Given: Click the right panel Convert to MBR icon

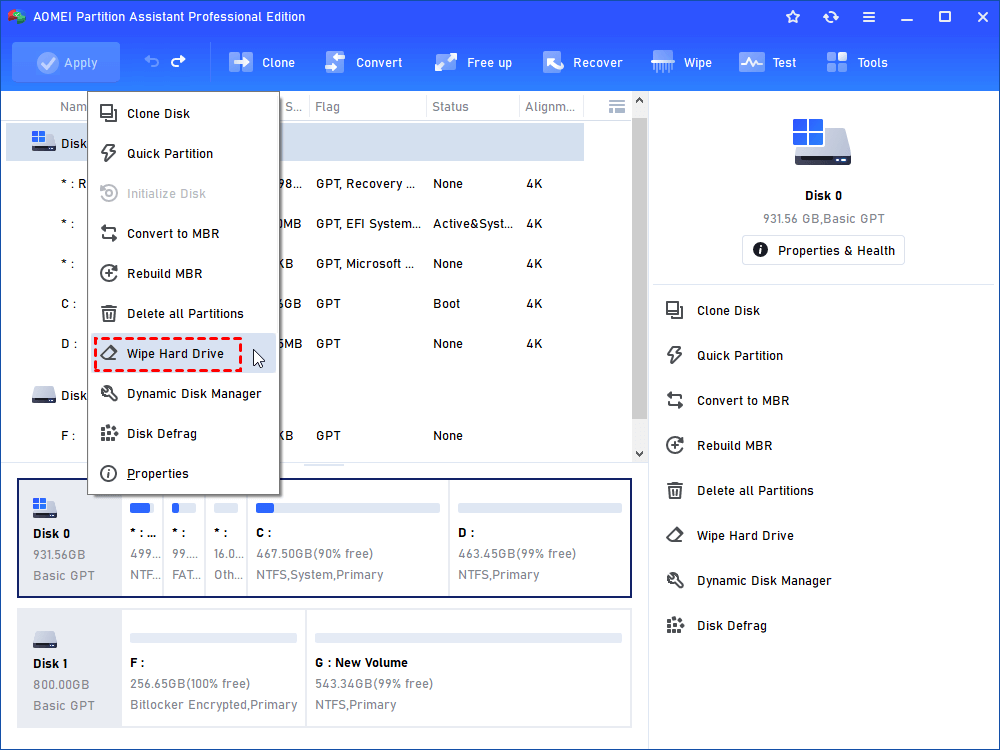Looking at the screenshot, I should [675, 401].
